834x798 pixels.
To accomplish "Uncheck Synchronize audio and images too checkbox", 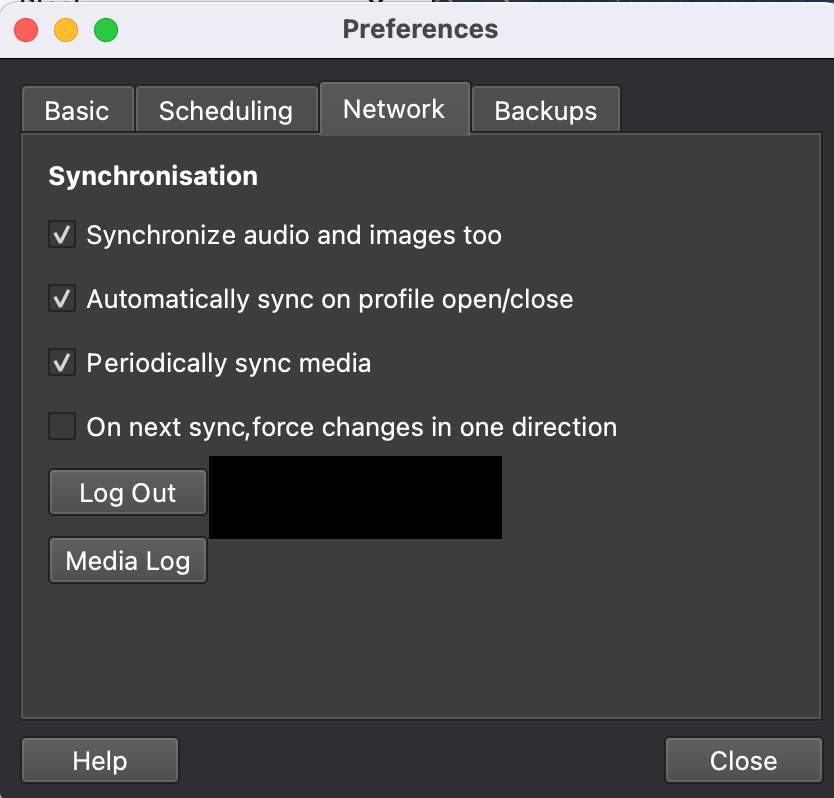I will coord(62,235).
